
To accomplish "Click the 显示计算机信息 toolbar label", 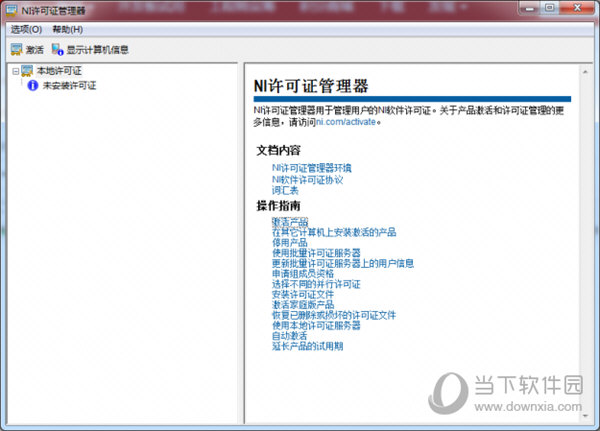I will (x=98, y=50).
